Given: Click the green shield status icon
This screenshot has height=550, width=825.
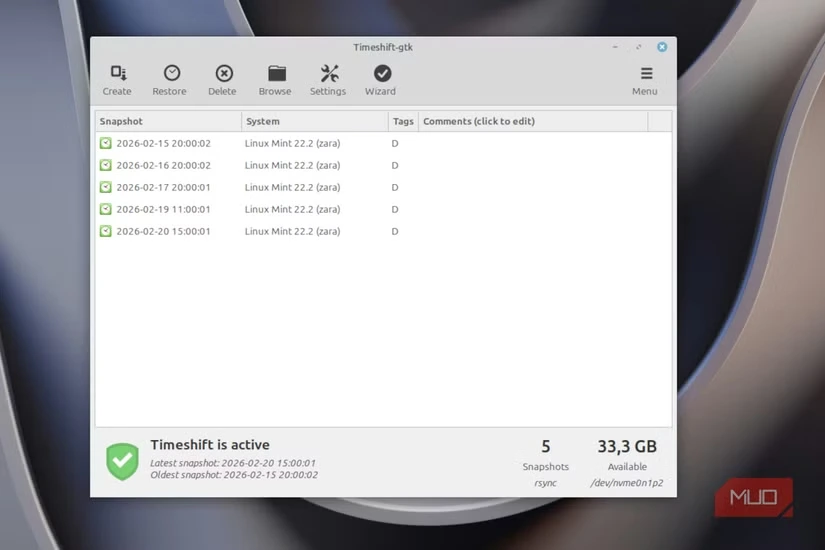Looking at the screenshot, I should click(x=122, y=461).
